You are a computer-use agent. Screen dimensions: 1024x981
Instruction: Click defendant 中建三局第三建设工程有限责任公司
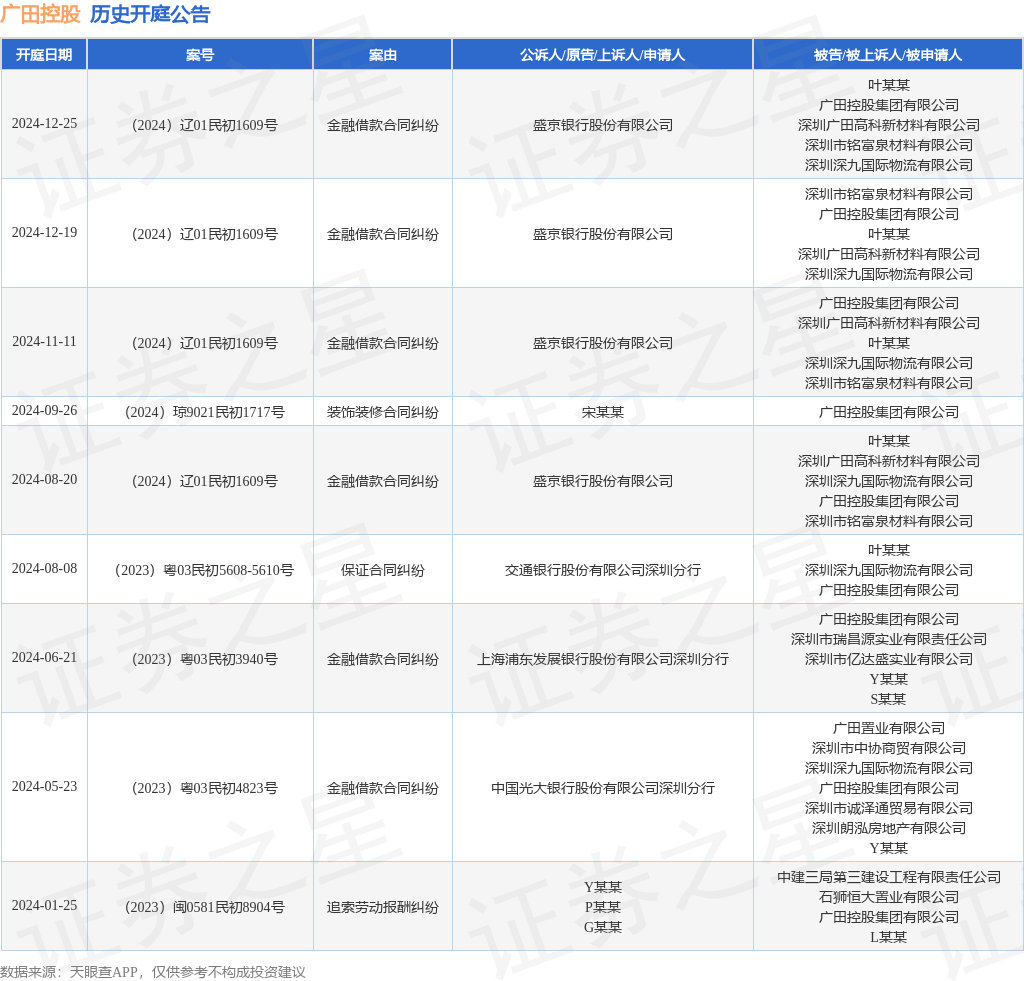coord(889,877)
